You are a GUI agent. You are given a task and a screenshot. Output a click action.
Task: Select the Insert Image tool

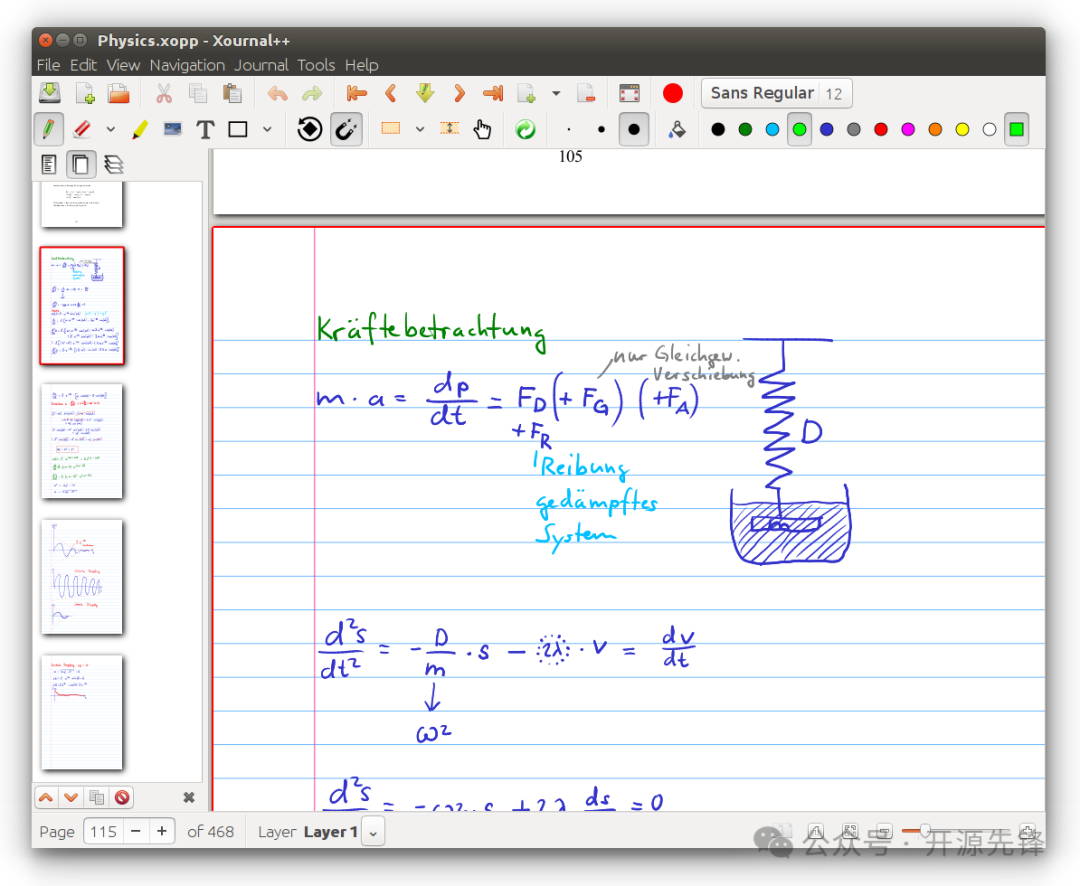[x=172, y=129]
